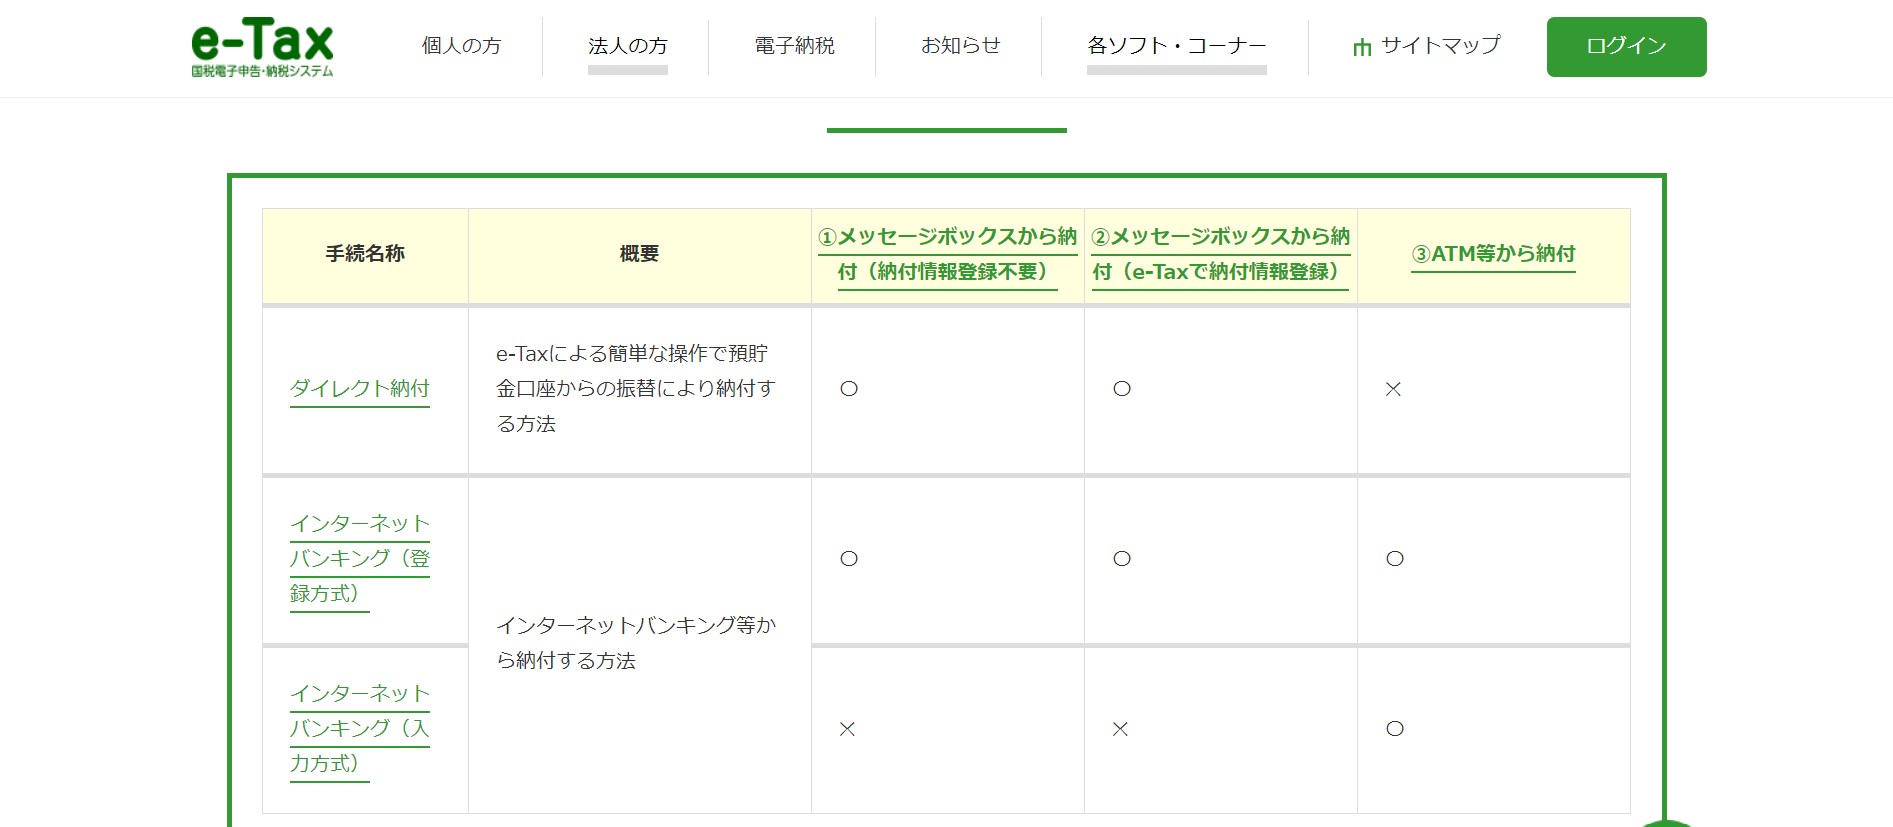Open the 法人の方 menu
This screenshot has height=827, width=1893.
pos(627,46)
